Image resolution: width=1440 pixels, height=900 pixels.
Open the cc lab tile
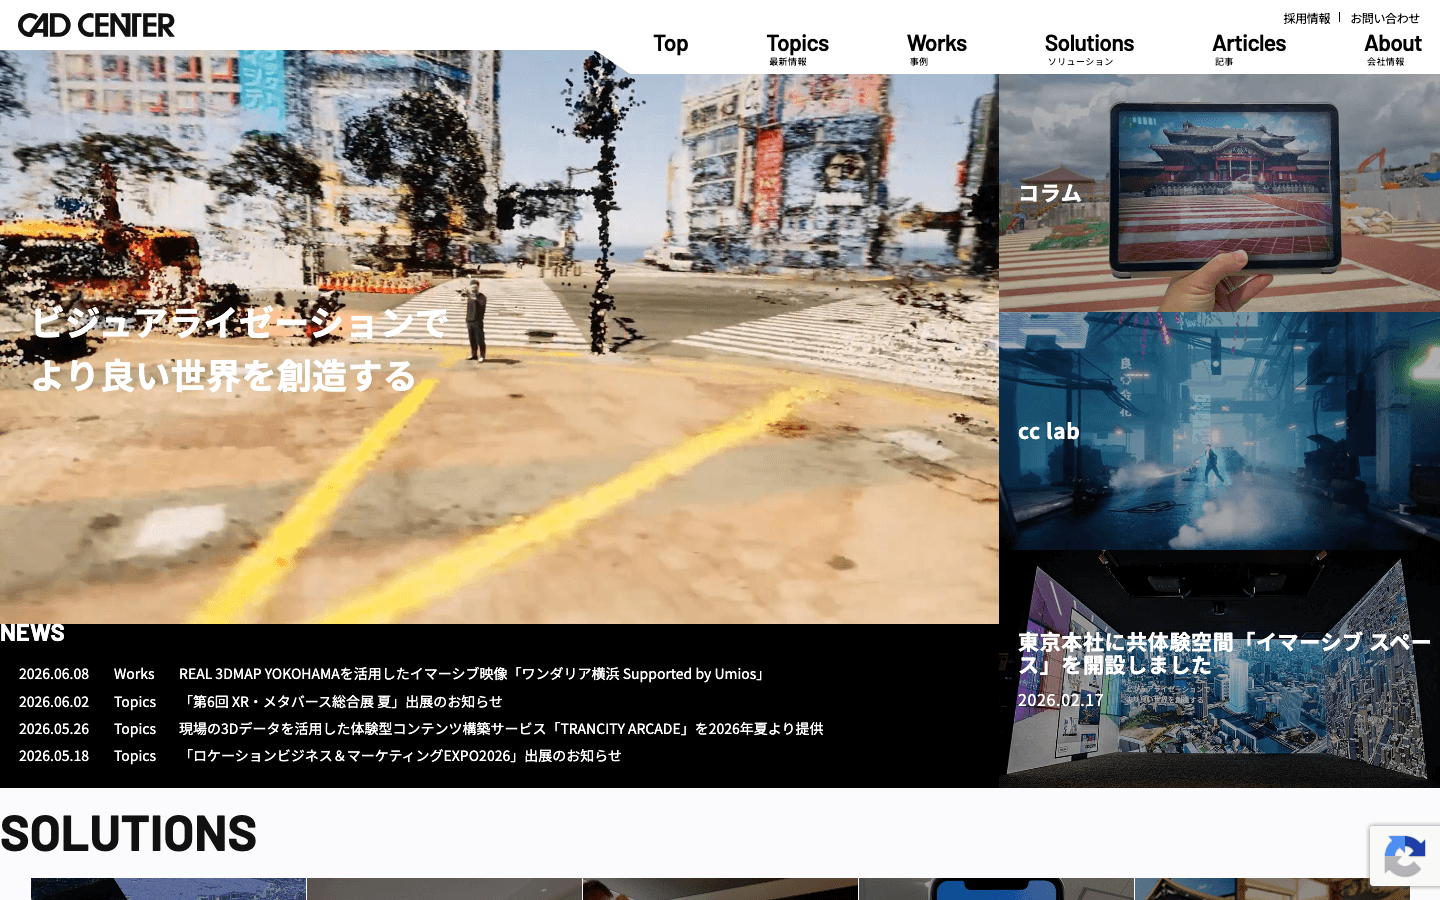coord(1219,431)
